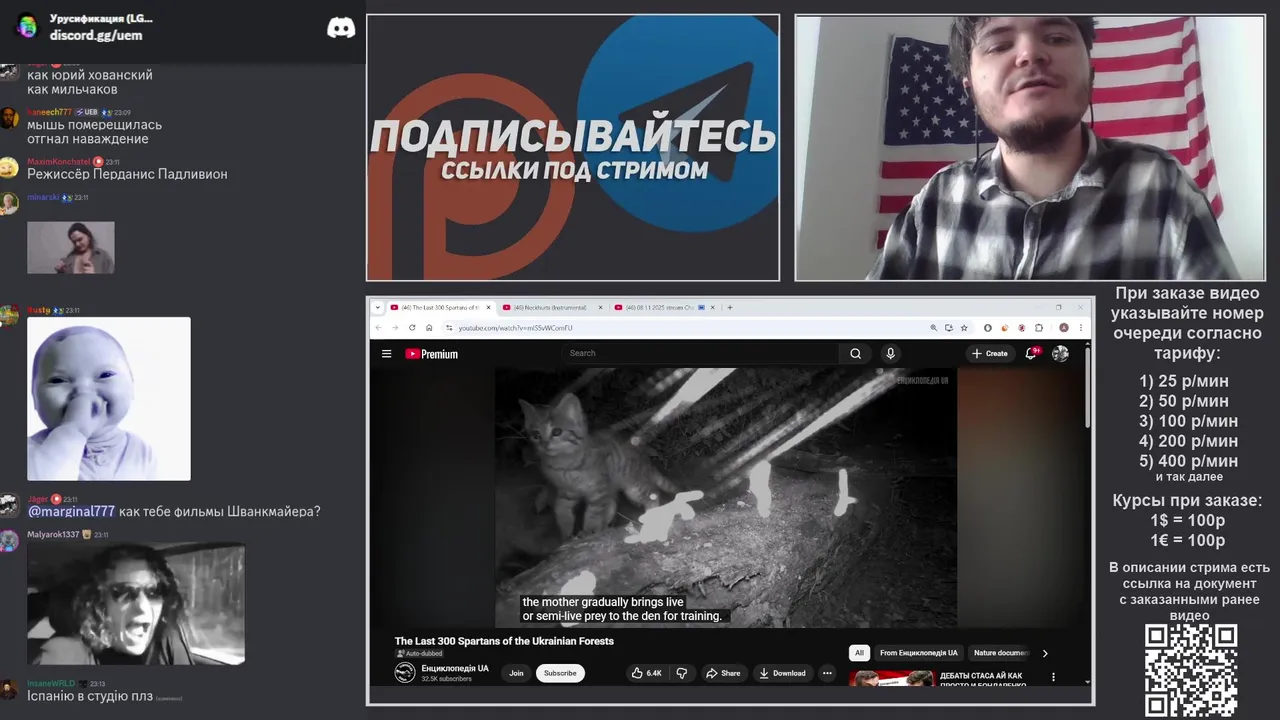Click message 'Іспанію в студію плз'
Viewport: 1280px width, 720px height.
point(90,696)
